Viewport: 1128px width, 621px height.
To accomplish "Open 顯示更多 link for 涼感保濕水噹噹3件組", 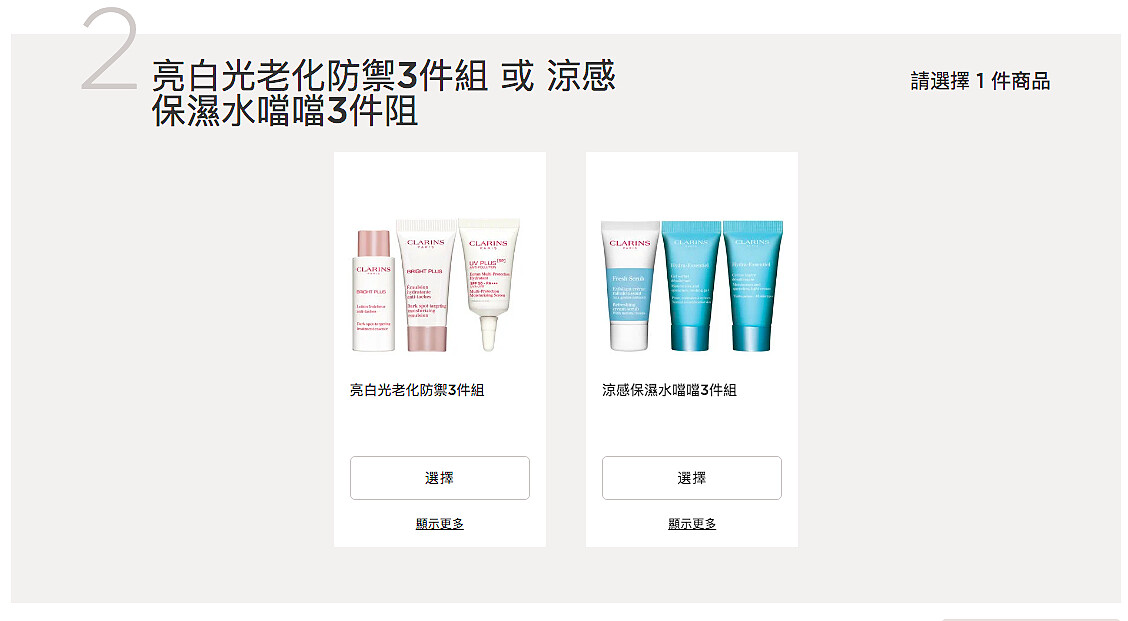I will pyautogui.click(x=691, y=524).
